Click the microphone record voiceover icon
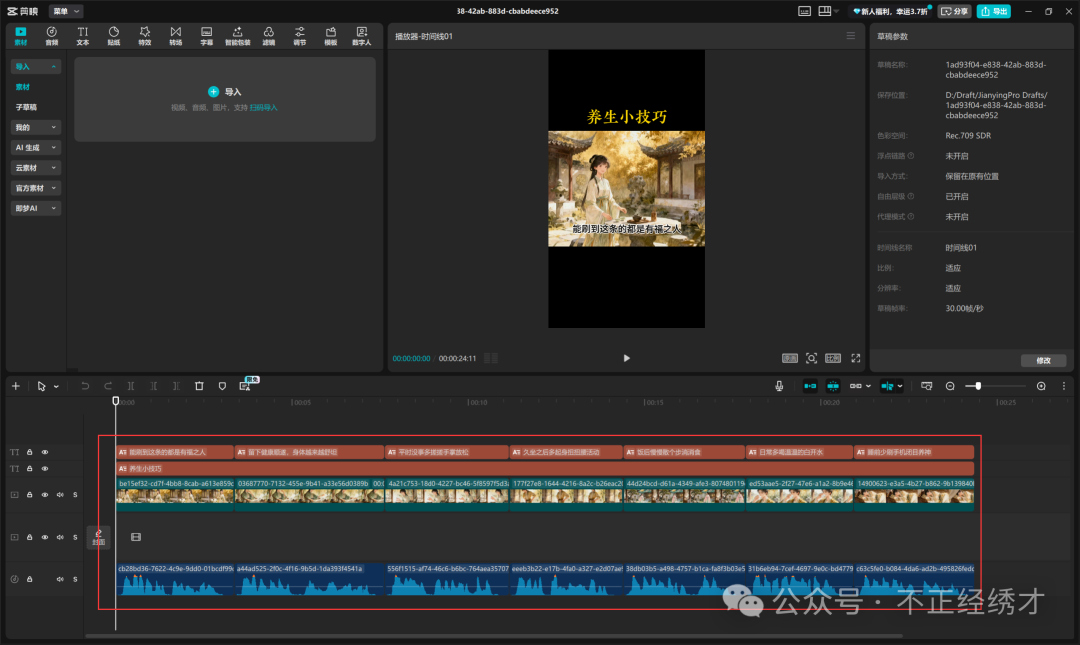This screenshot has width=1080, height=645. click(779, 386)
